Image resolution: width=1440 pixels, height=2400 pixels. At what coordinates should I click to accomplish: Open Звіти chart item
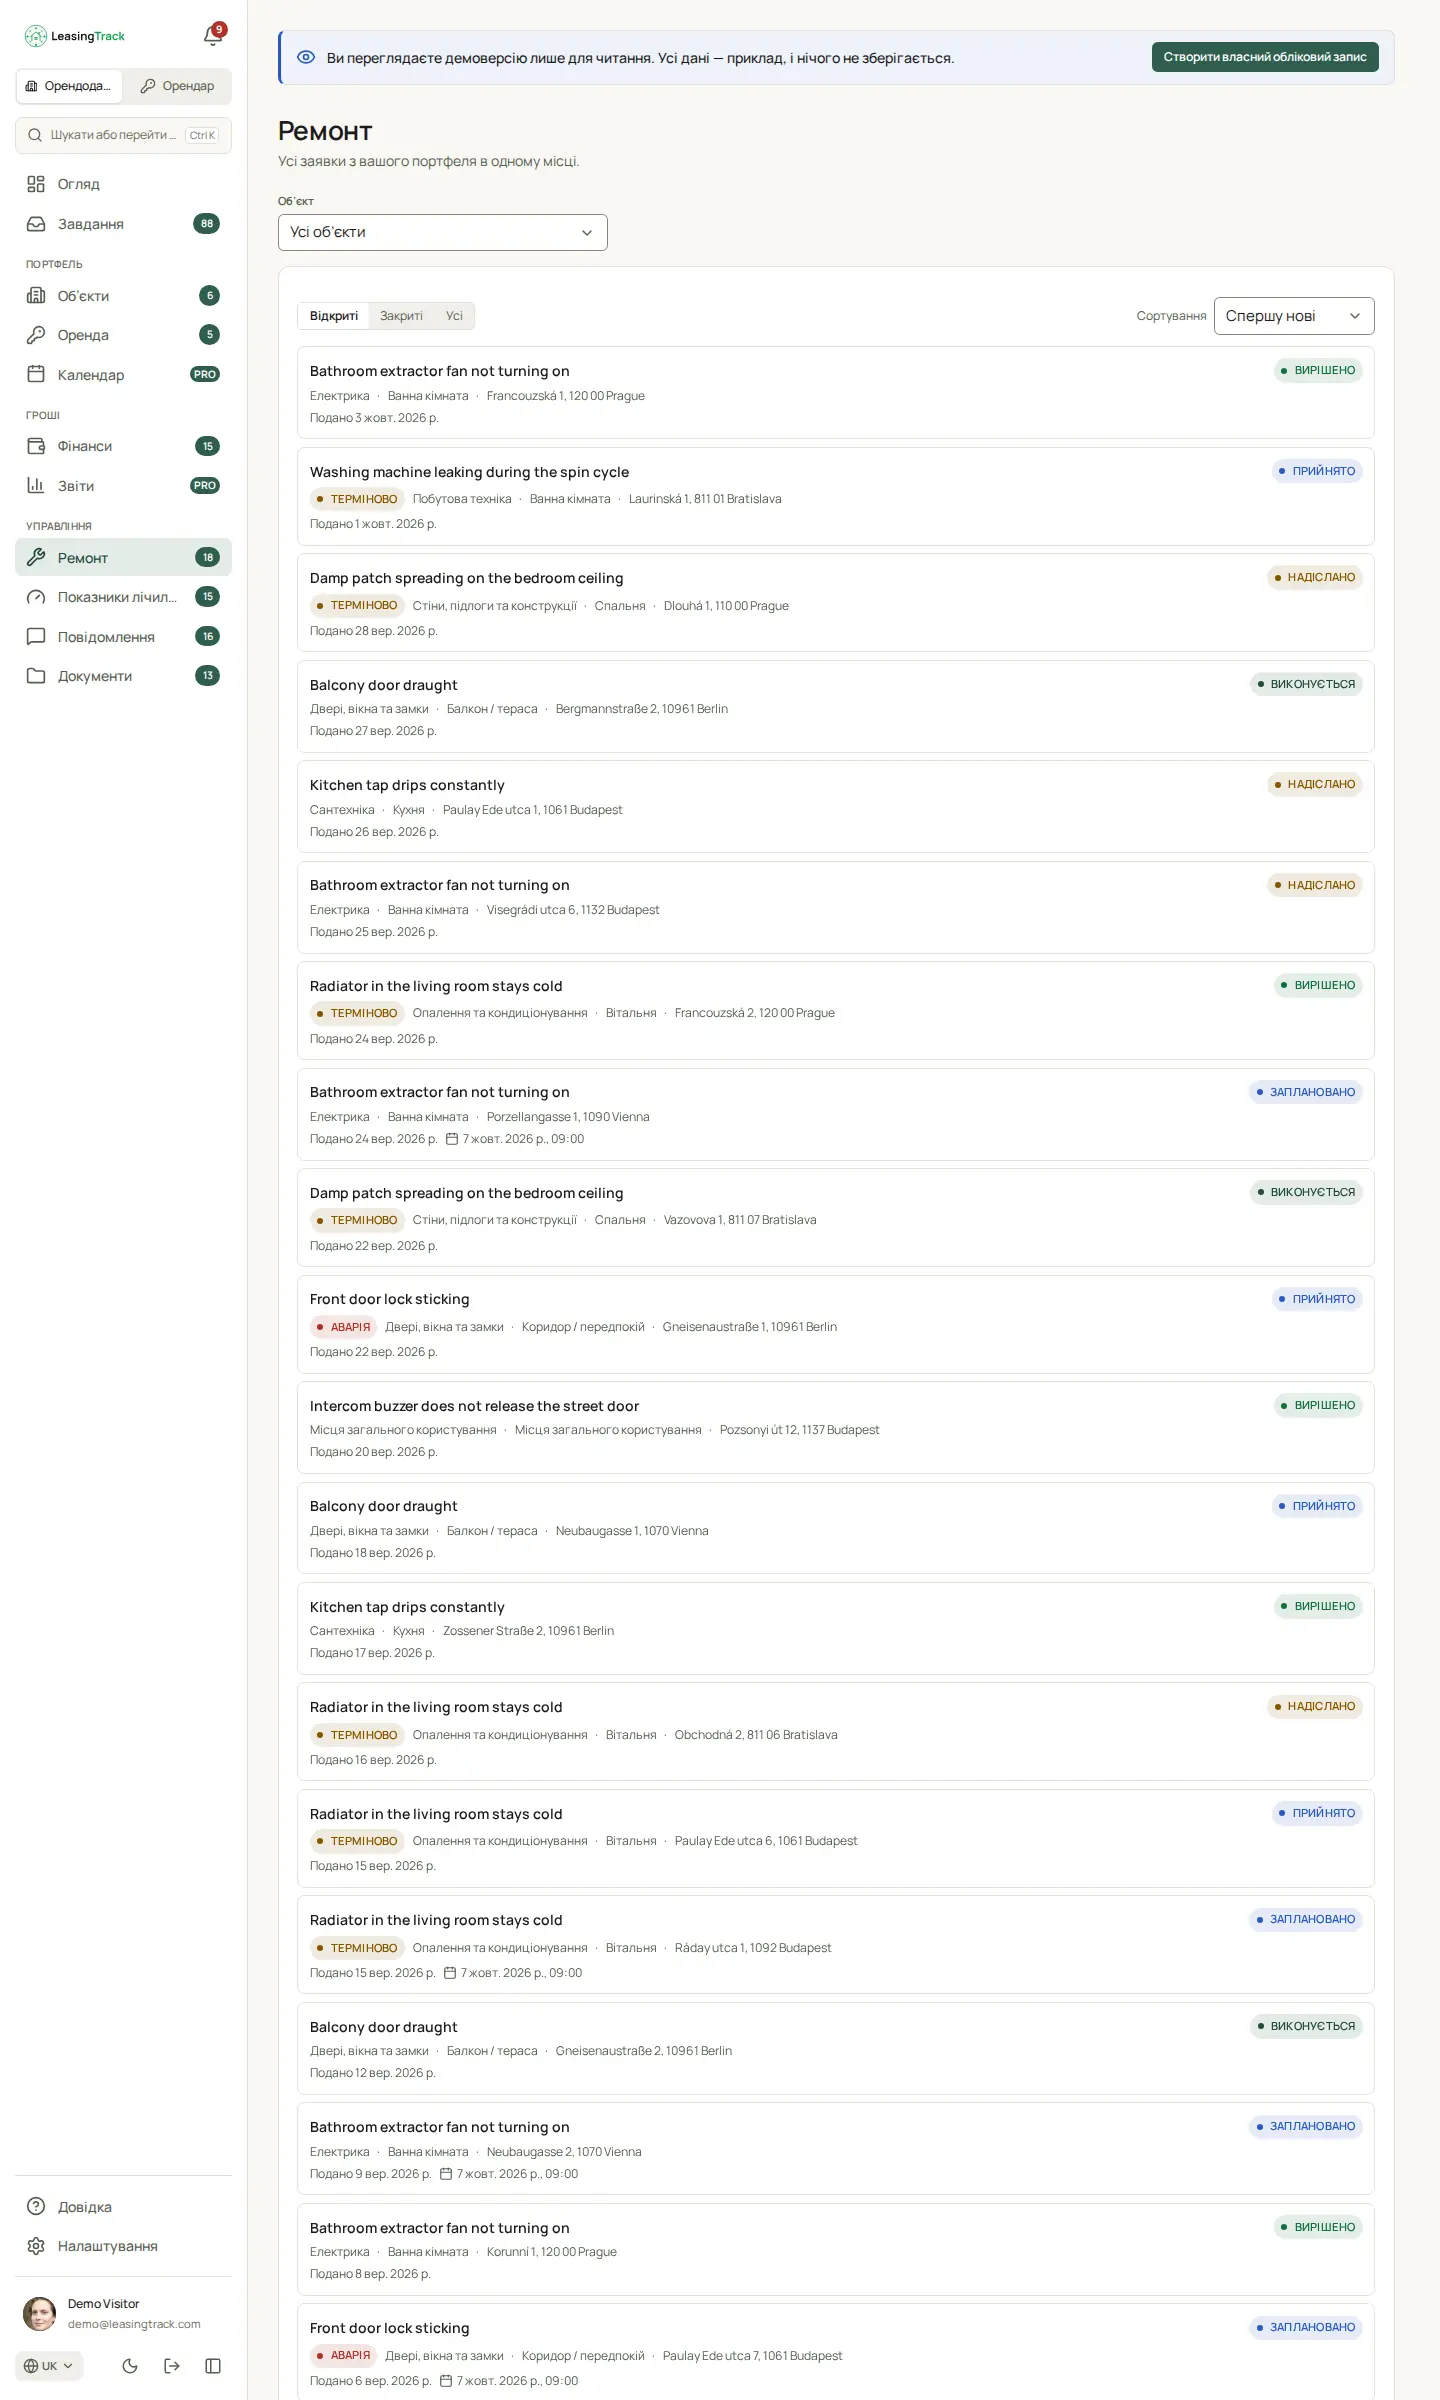[x=123, y=486]
